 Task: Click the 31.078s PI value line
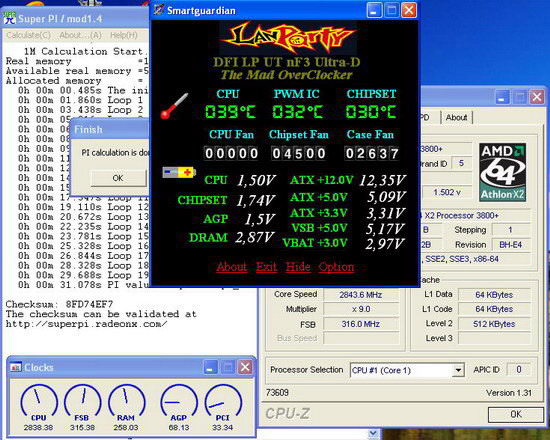83,285
